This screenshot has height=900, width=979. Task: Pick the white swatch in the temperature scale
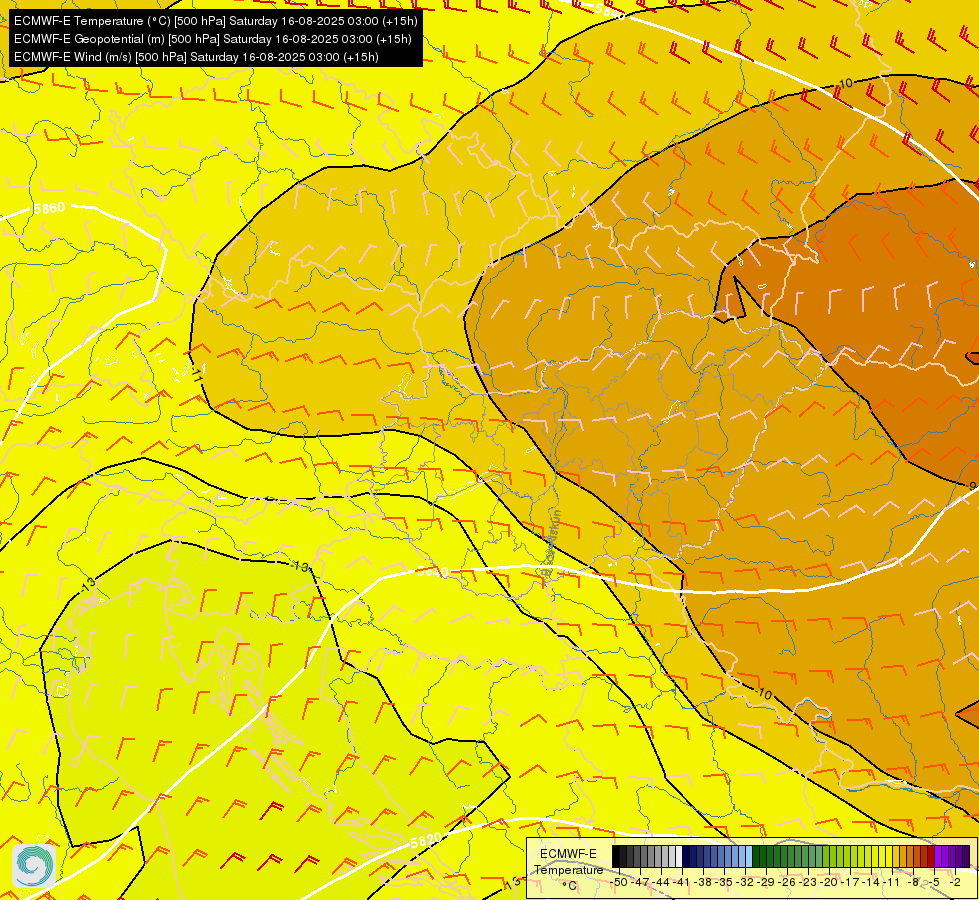coord(679,856)
